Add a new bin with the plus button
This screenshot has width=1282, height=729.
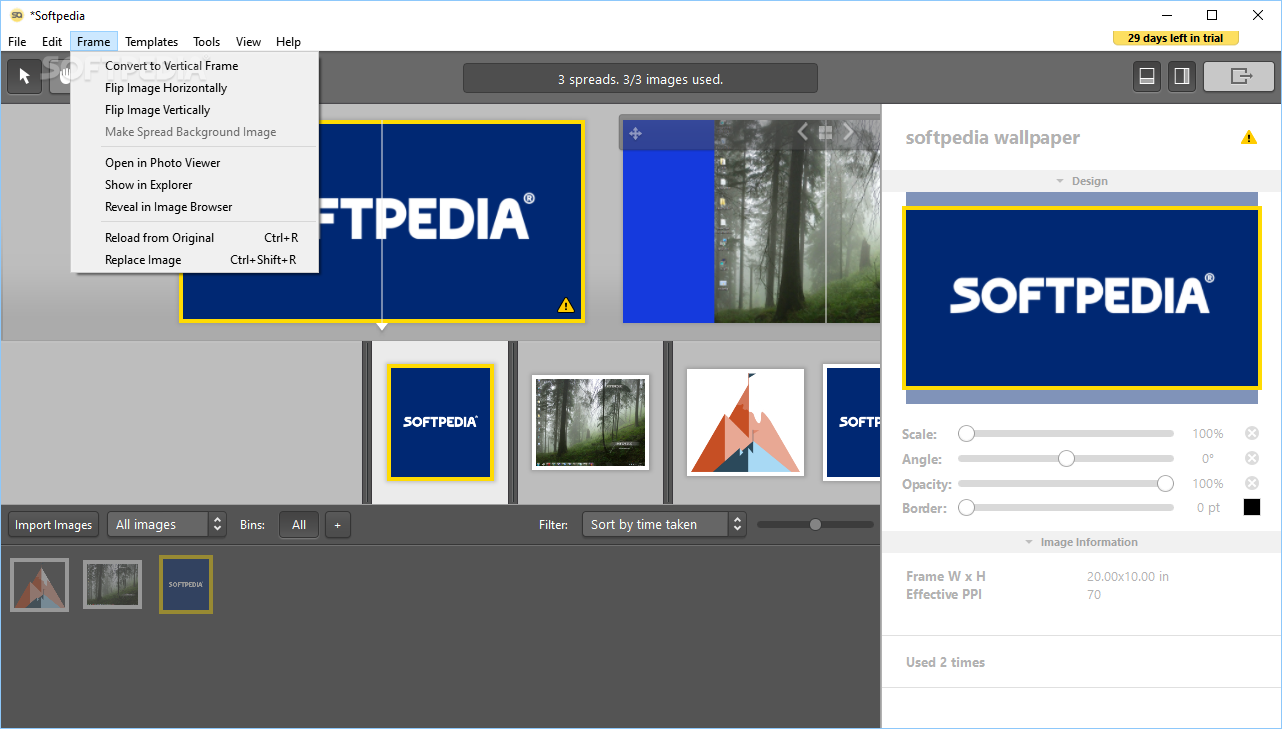(x=337, y=524)
